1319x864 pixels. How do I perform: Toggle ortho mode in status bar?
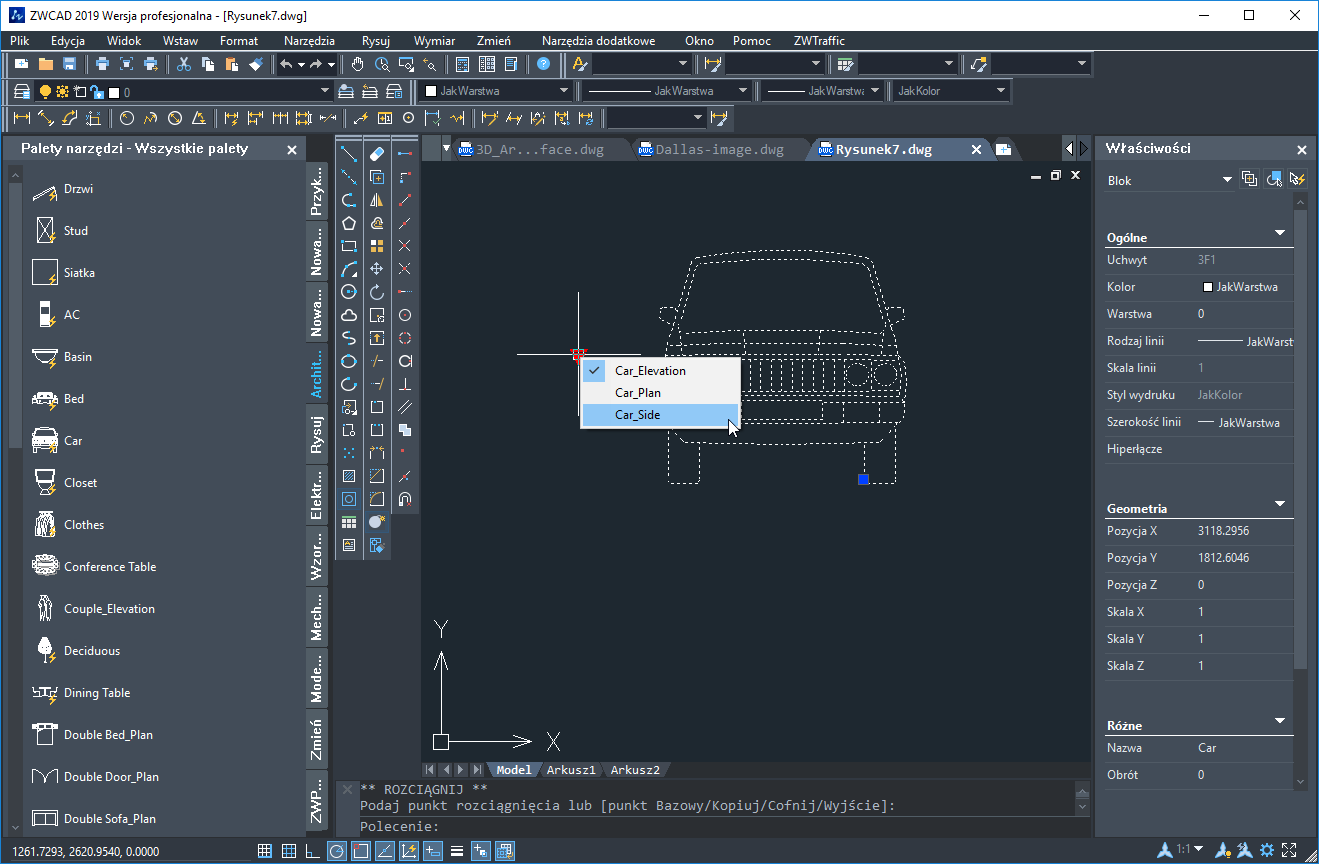click(x=312, y=851)
